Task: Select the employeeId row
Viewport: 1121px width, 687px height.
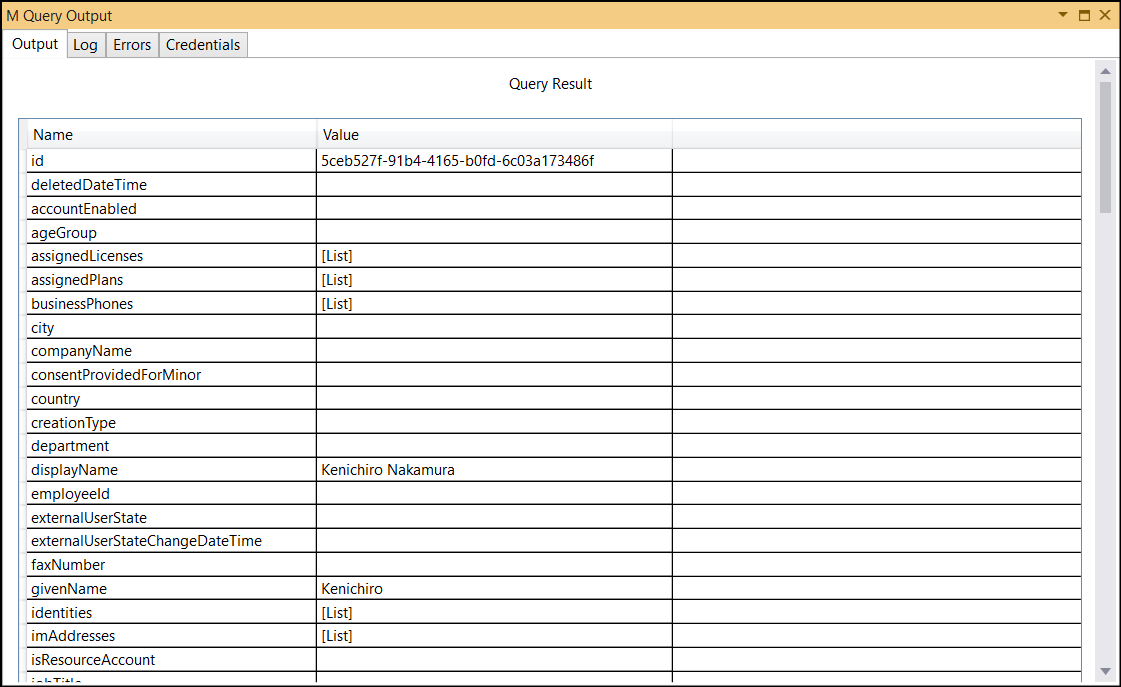Action: pyautogui.click(x=554, y=494)
